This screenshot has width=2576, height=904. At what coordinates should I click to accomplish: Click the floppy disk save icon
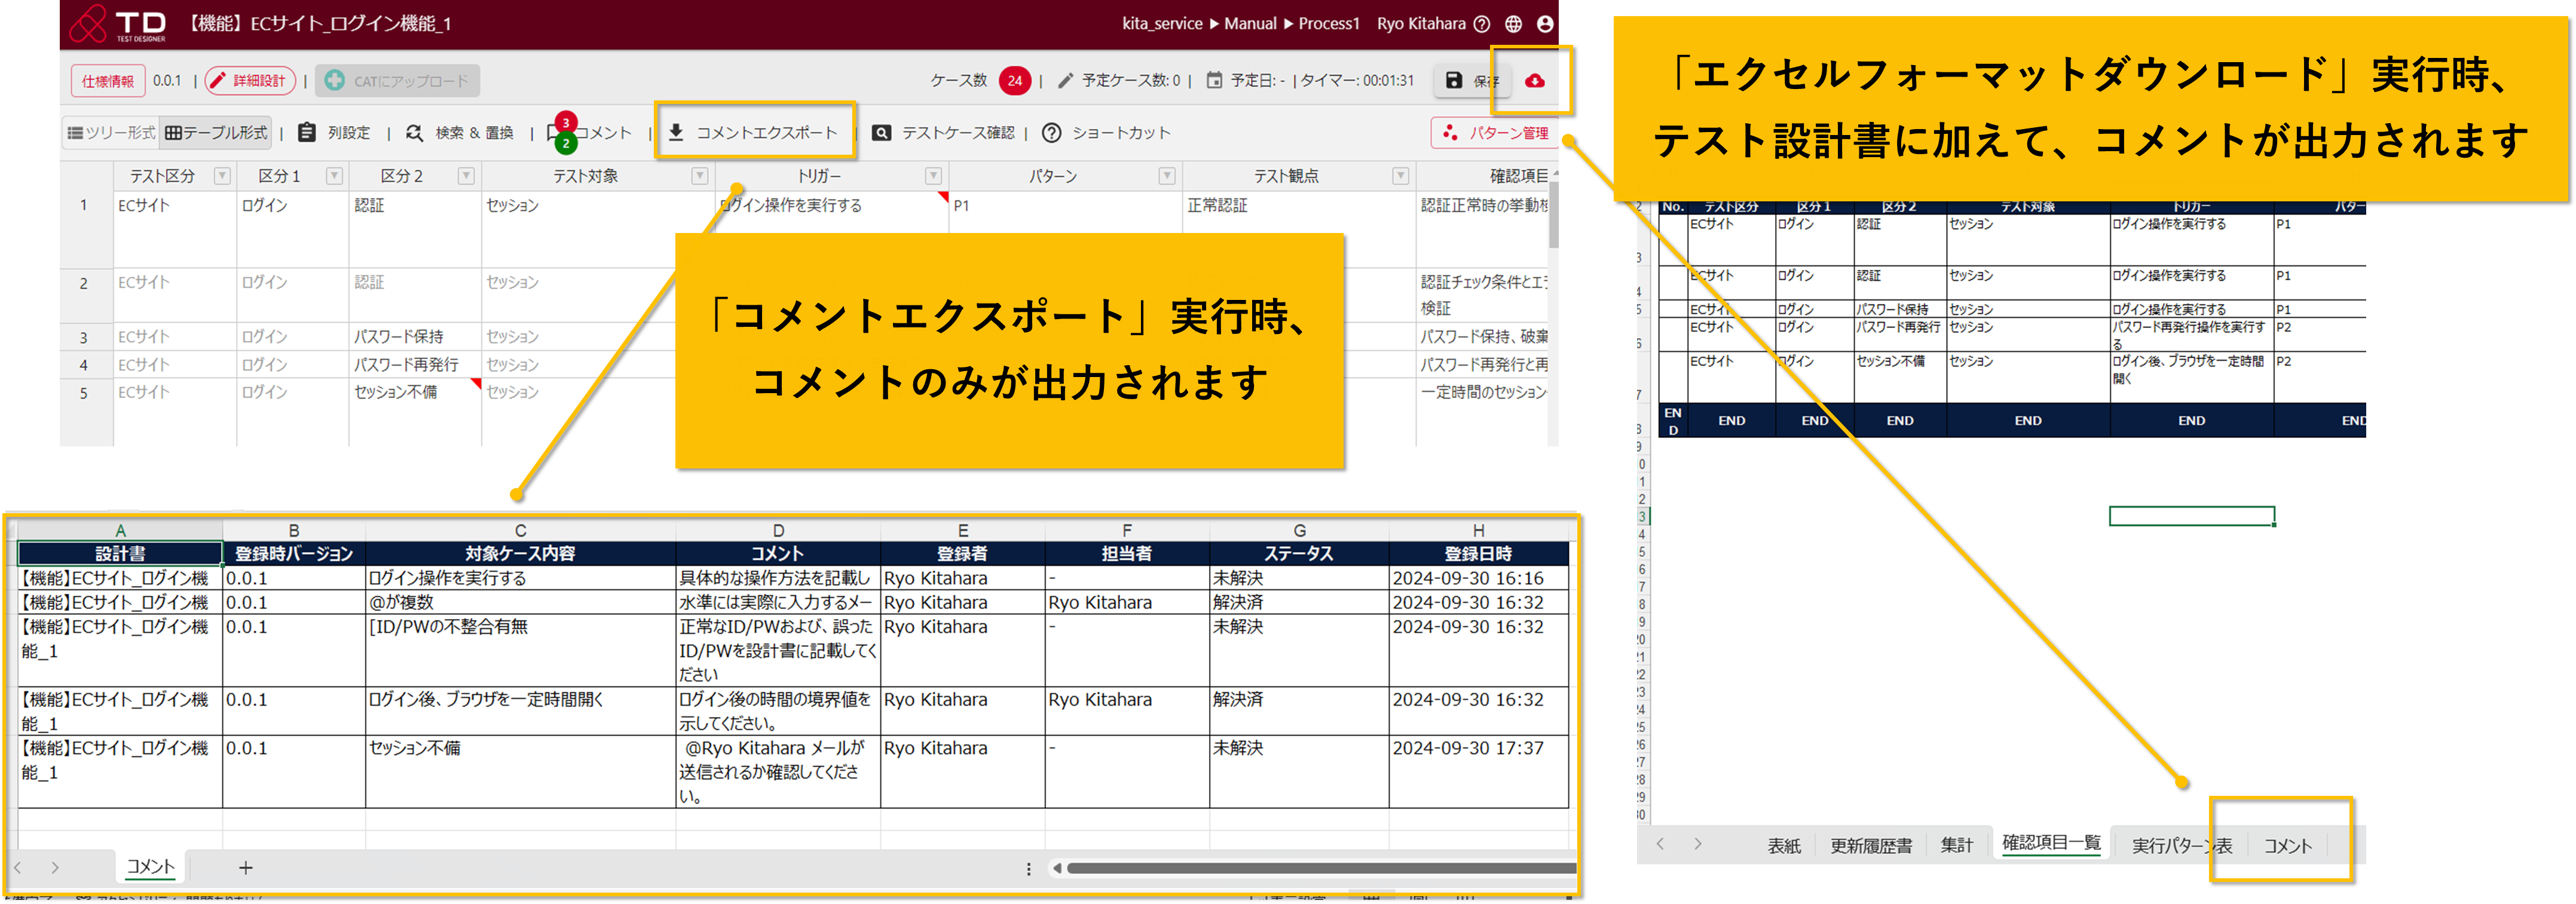click(1454, 81)
